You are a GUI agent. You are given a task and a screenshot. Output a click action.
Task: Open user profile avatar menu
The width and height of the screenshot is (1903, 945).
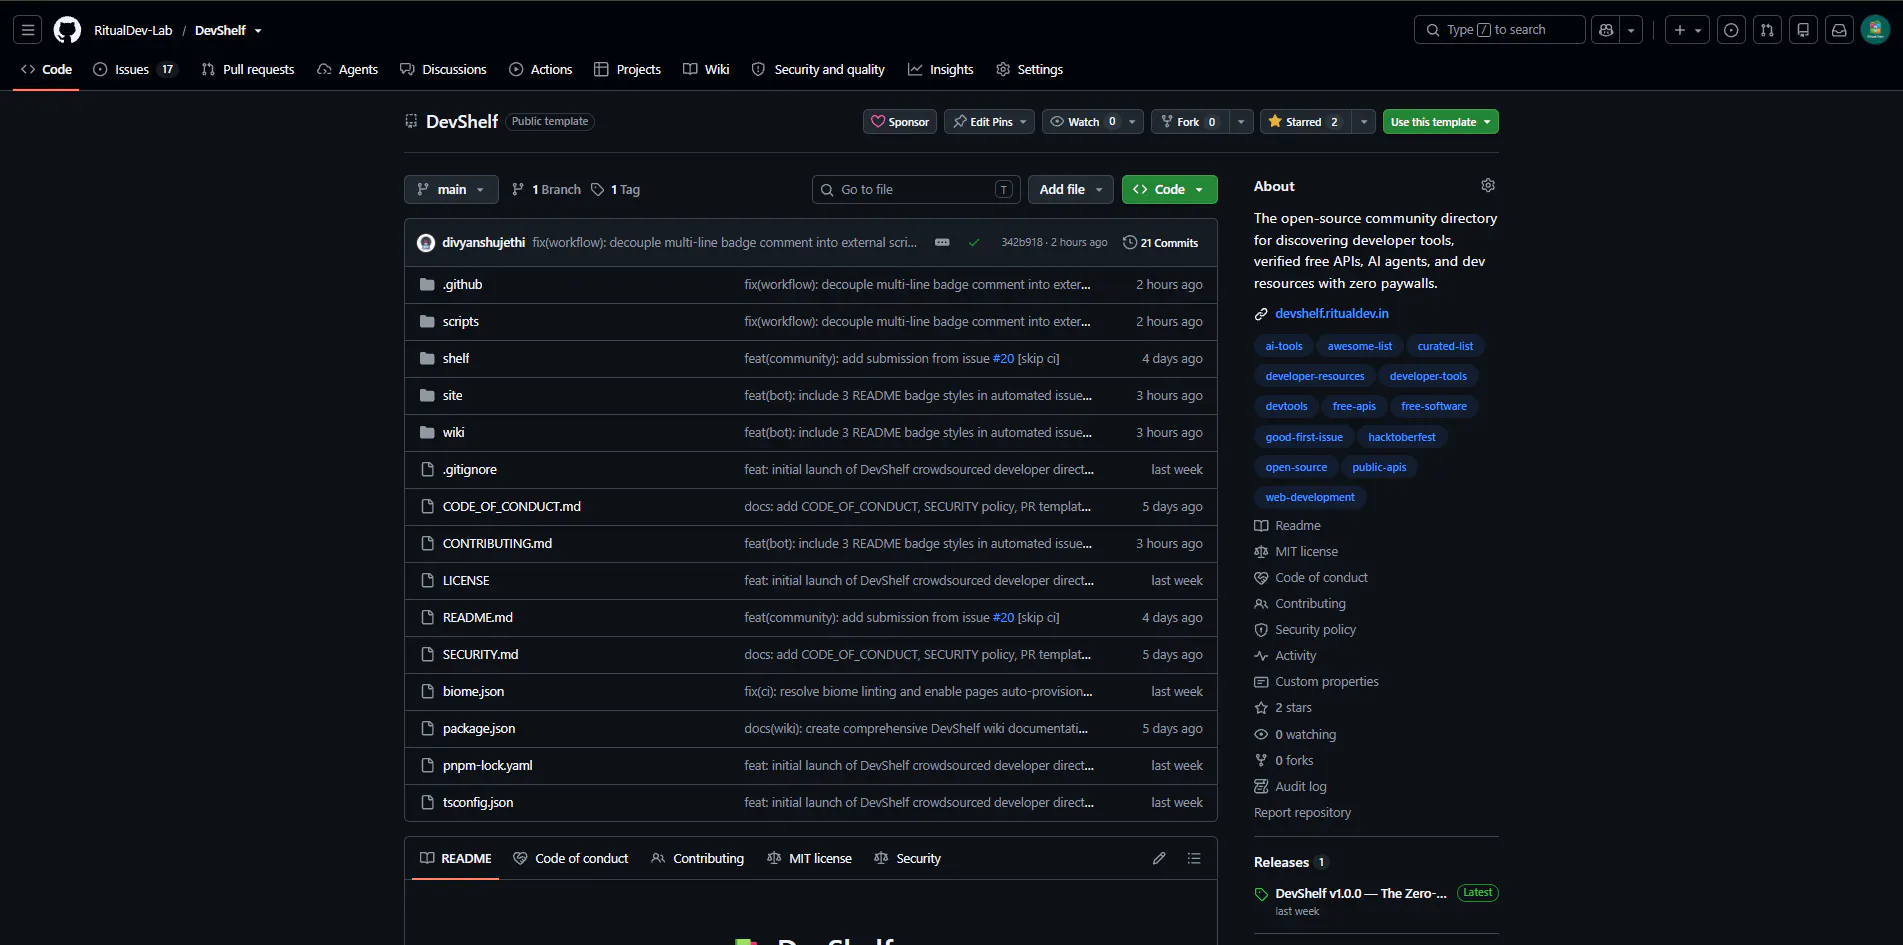pos(1875,30)
